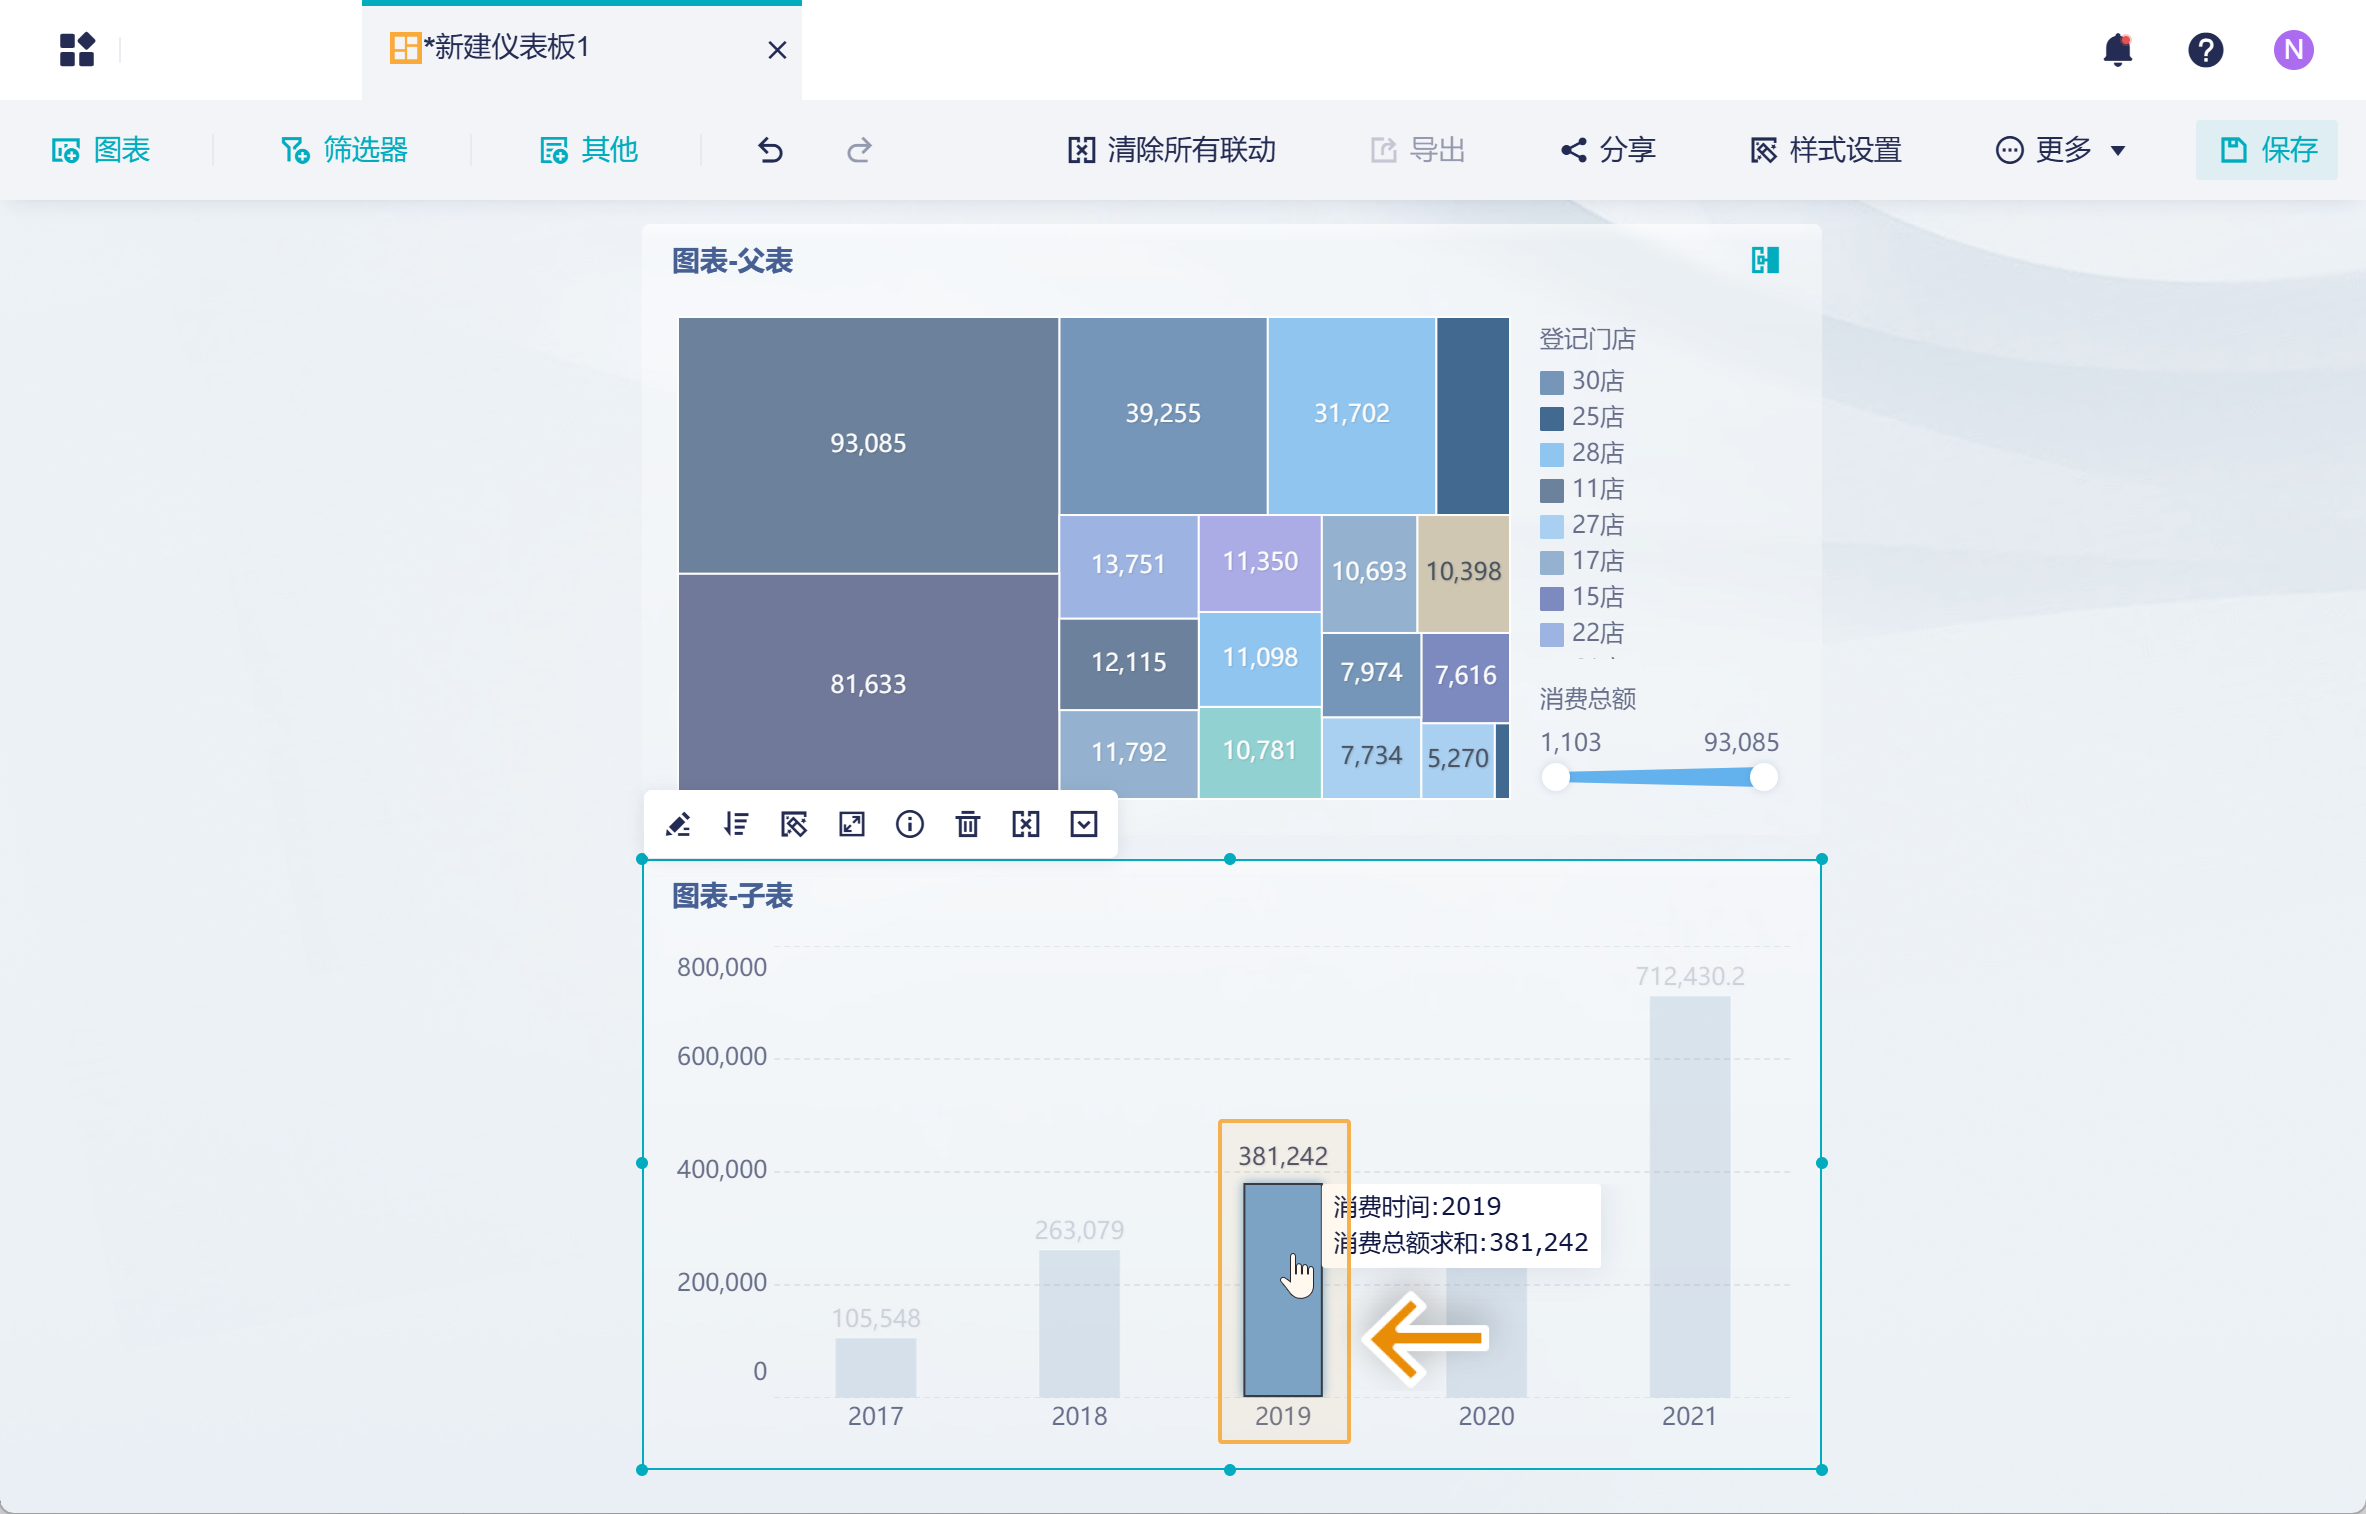Click the 登记门店 legend title

[1587, 339]
